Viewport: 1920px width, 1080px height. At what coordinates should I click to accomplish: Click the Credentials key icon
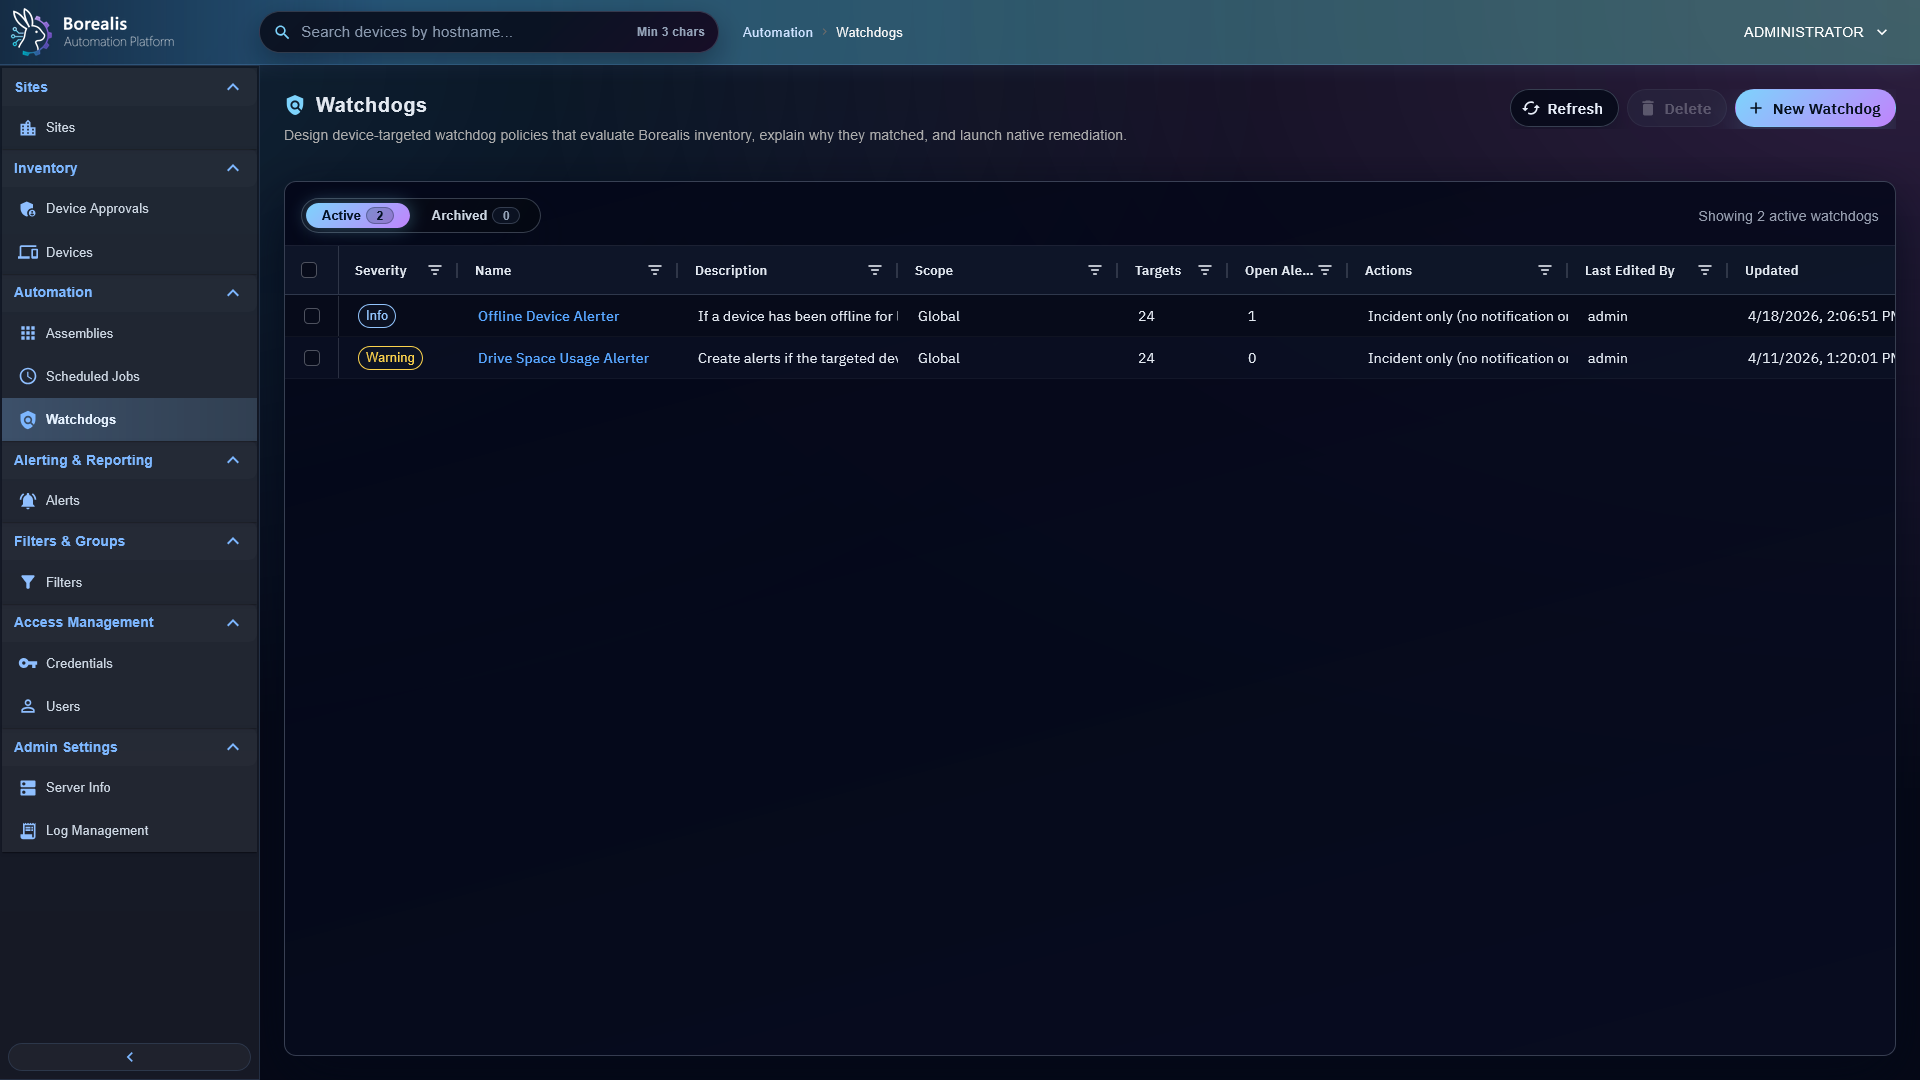(28, 663)
